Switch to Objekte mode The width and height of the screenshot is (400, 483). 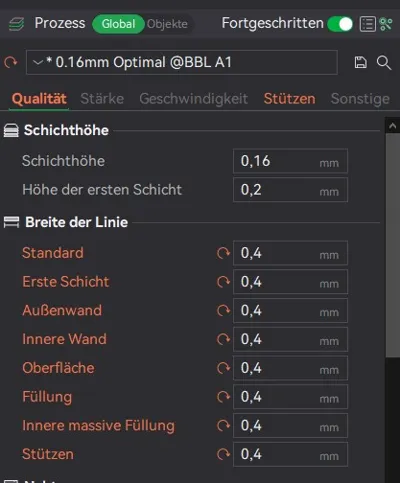tap(167, 24)
